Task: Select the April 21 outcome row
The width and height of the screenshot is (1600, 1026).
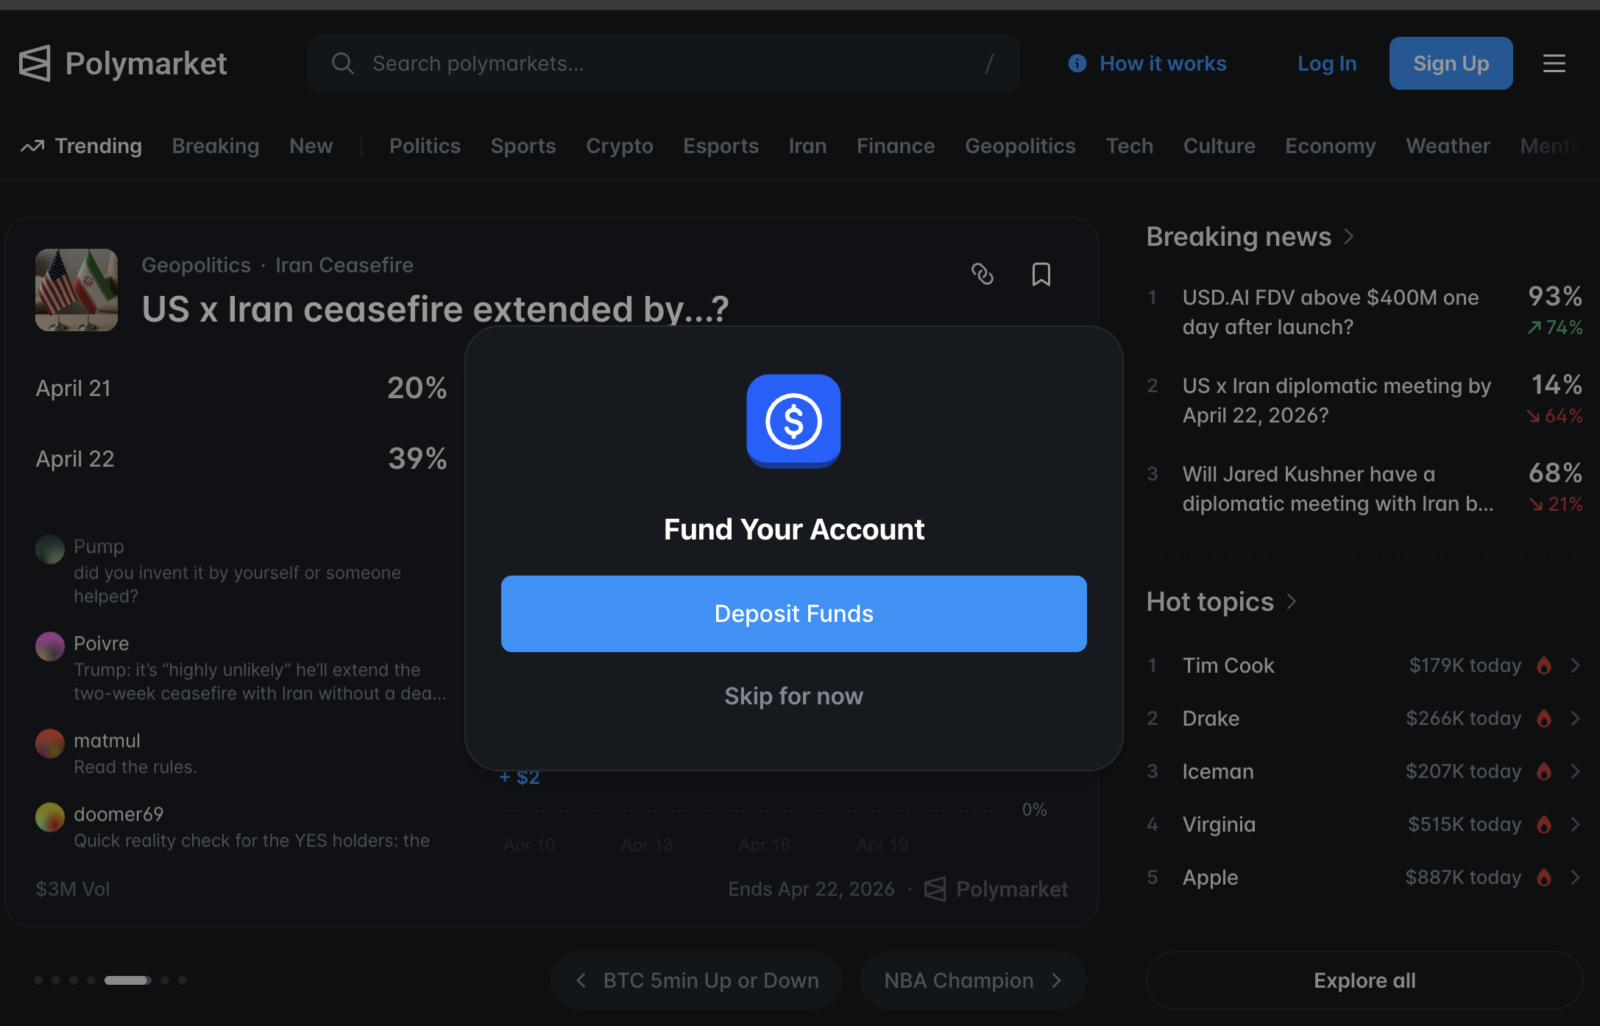Action: [241, 388]
